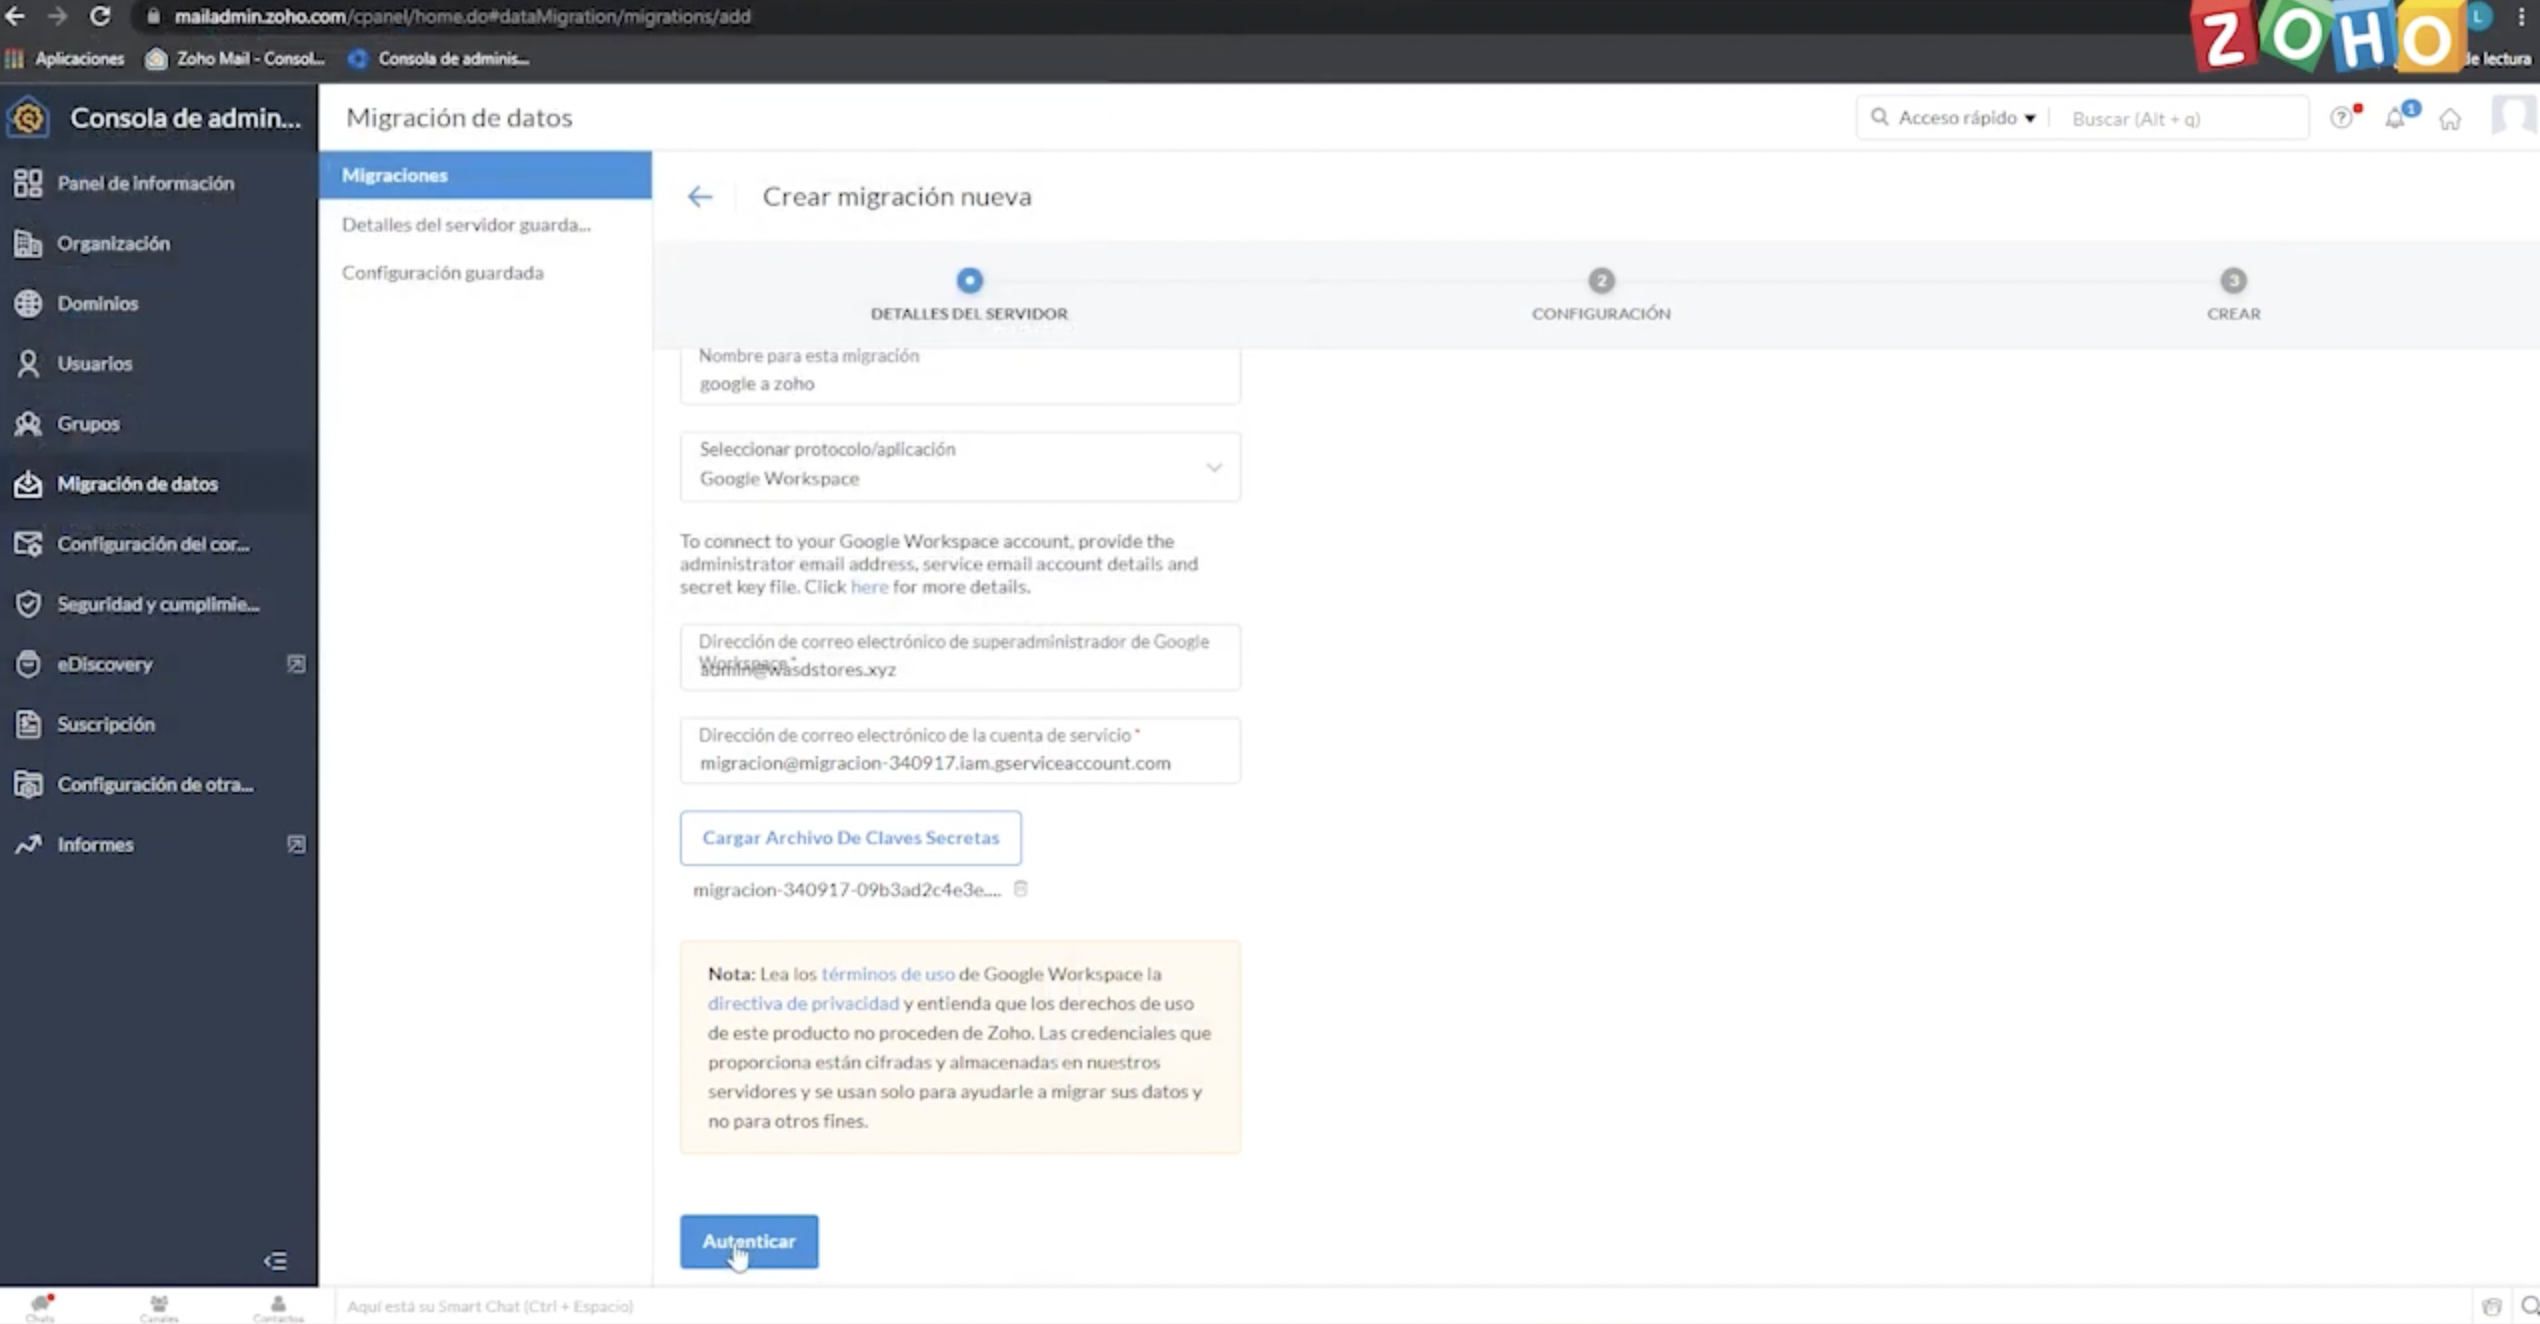The height and width of the screenshot is (1324, 2540).
Task: Click the search magnifier icon in top bar
Action: [1879, 117]
